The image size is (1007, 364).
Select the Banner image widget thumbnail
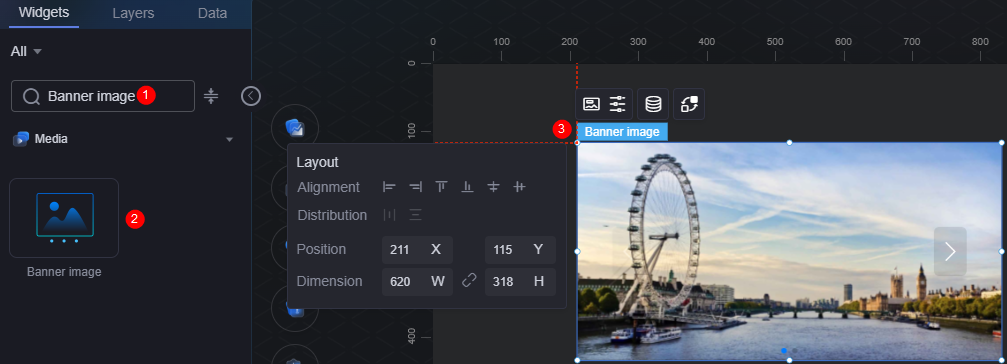[64, 218]
